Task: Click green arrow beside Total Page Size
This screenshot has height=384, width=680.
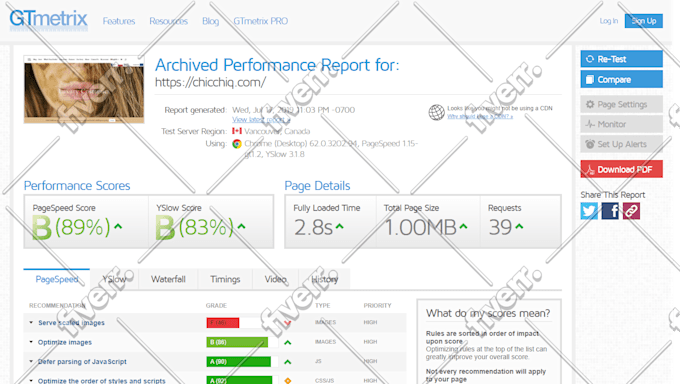Action: pyautogui.click(x=464, y=226)
